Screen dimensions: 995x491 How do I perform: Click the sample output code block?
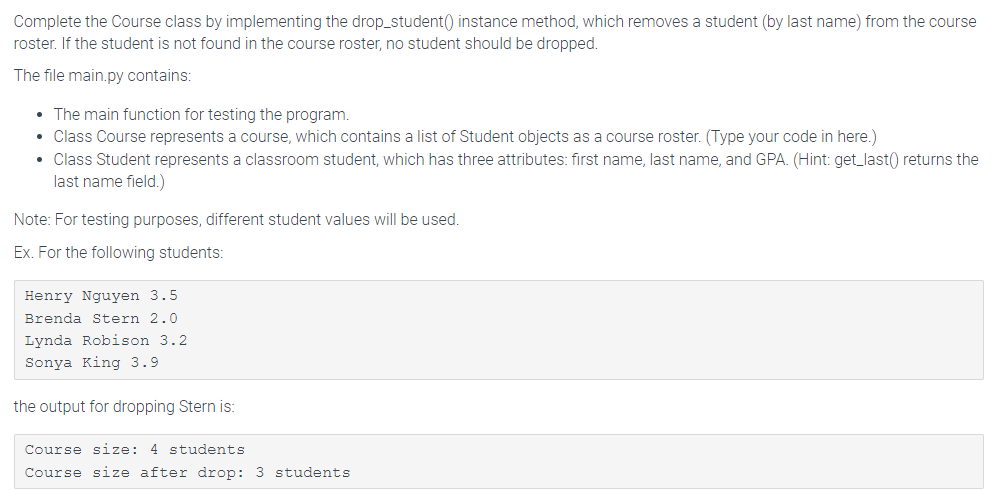499,461
